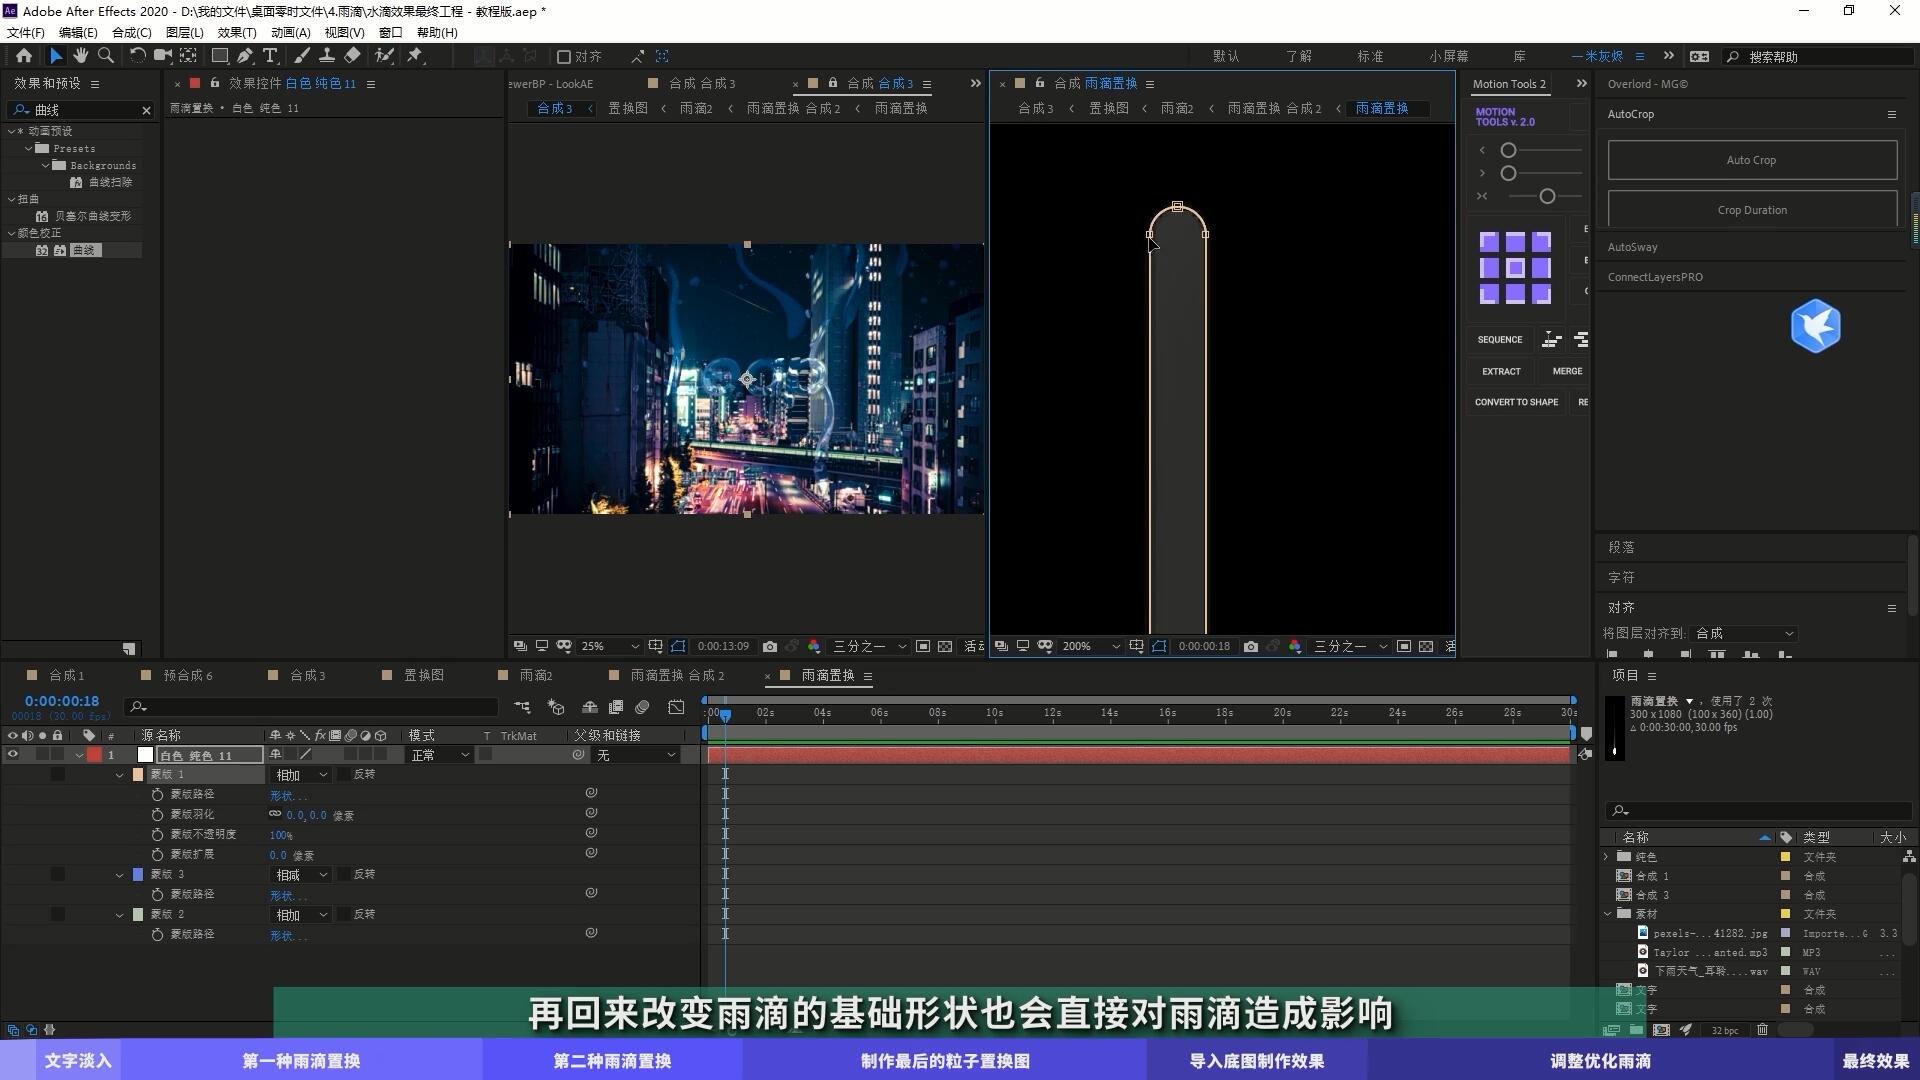Open 效果(T) menu
Screen dimensions: 1920x1080
click(237, 32)
